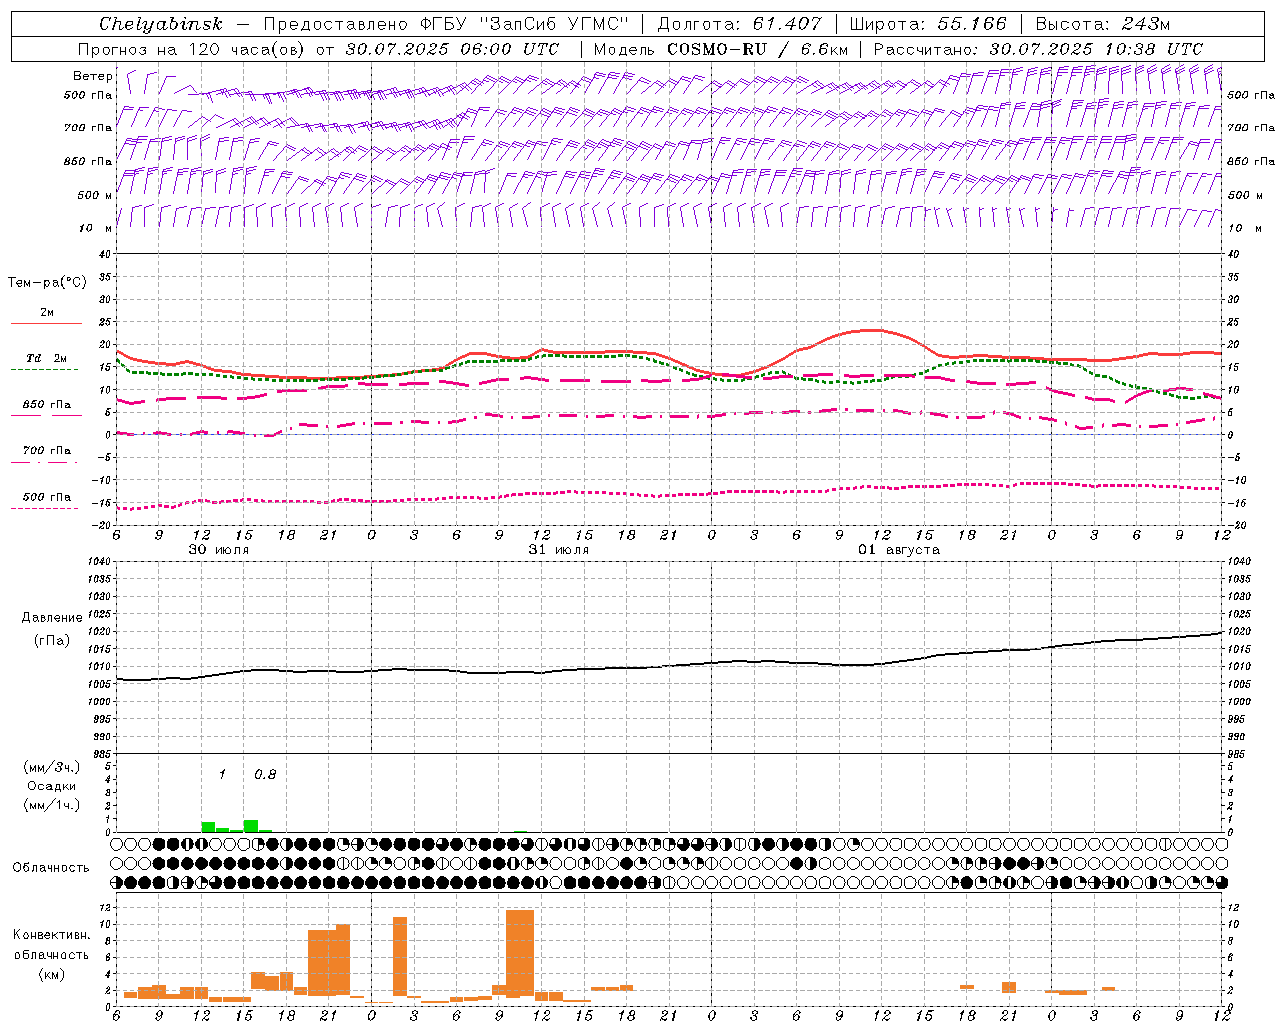
Task: Select the 'Предоставлено ФГБУ "ЗапСиб УГМС"' provider text
Action: [x=445, y=24]
